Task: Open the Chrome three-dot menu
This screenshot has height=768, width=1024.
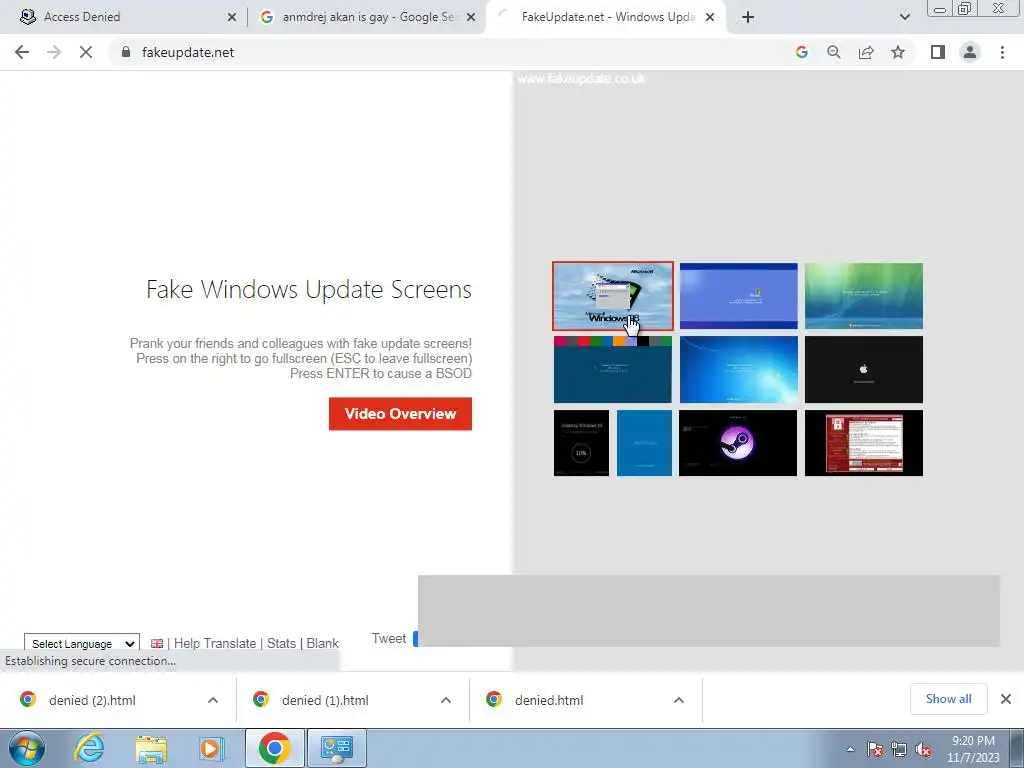Action: pos(1002,52)
